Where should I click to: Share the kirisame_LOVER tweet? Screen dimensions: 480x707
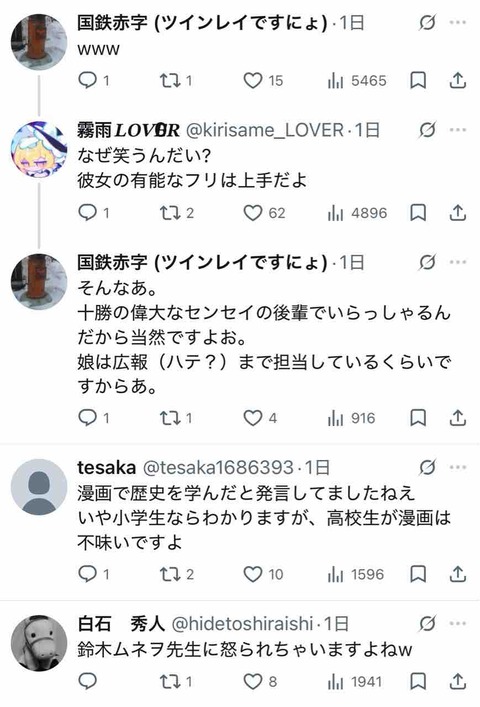(457, 213)
